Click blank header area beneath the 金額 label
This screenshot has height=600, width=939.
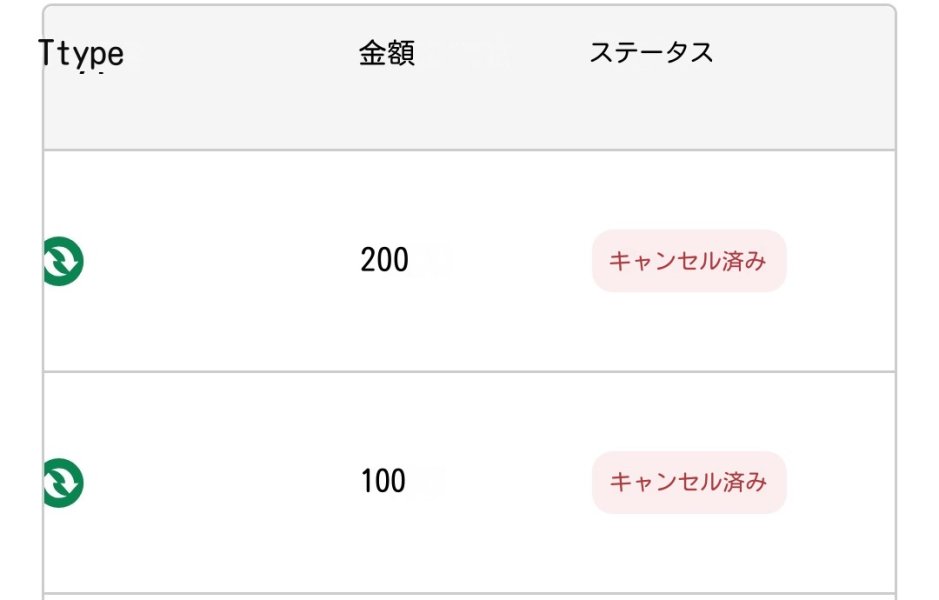click(x=387, y=108)
